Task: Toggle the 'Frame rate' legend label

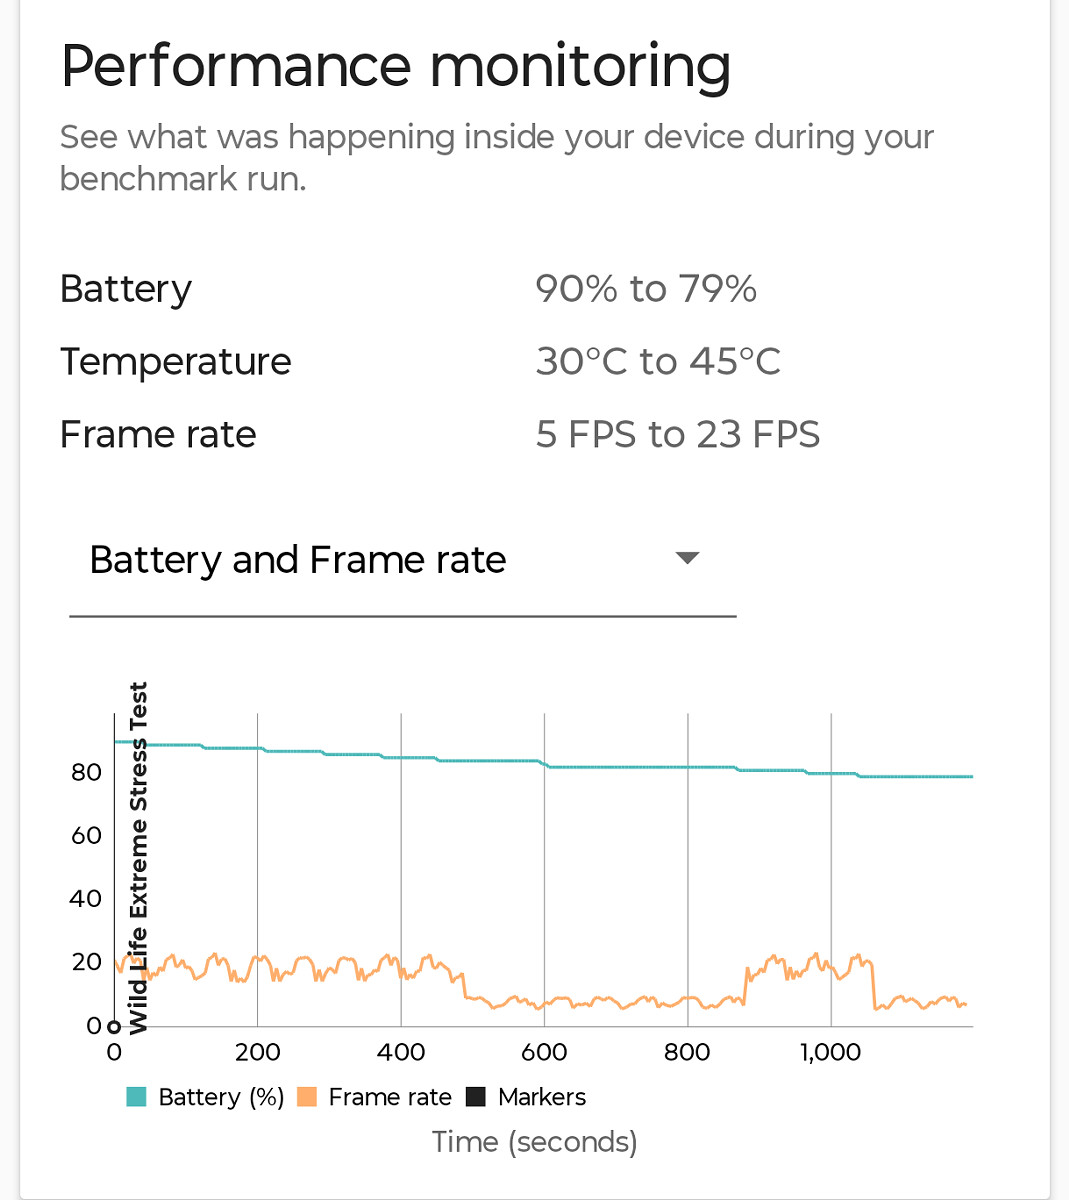Action: (390, 1097)
